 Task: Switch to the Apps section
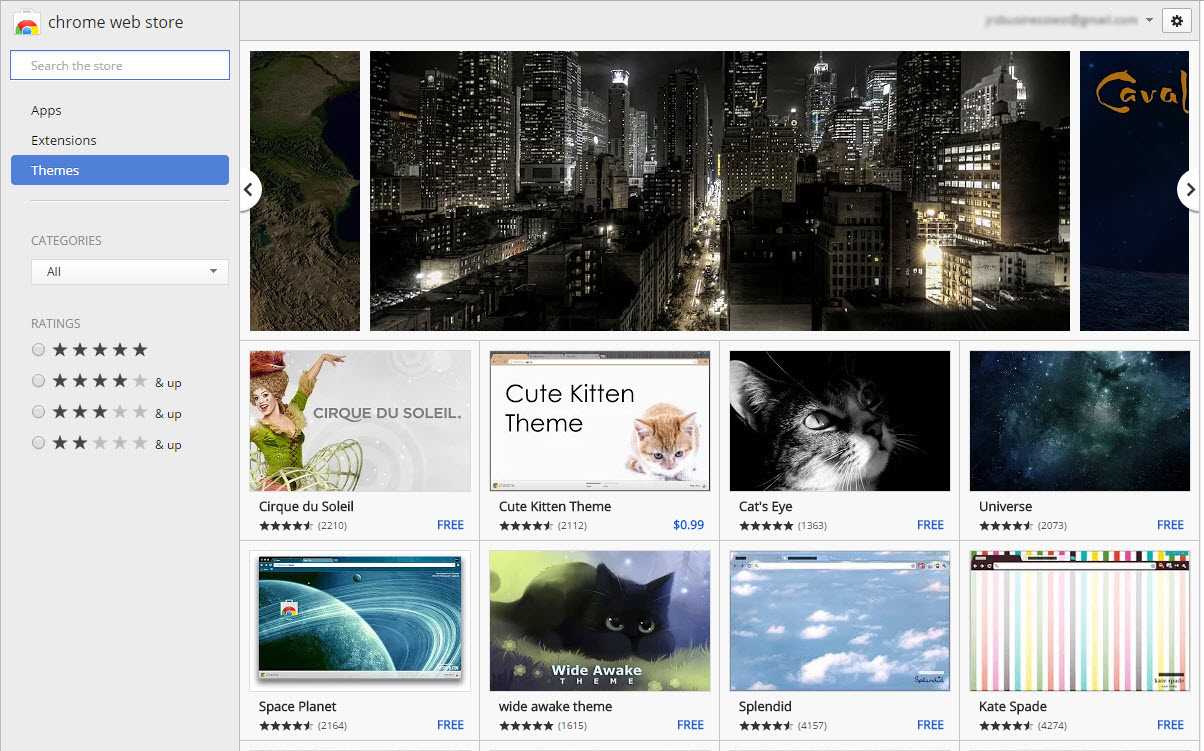point(46,111)
